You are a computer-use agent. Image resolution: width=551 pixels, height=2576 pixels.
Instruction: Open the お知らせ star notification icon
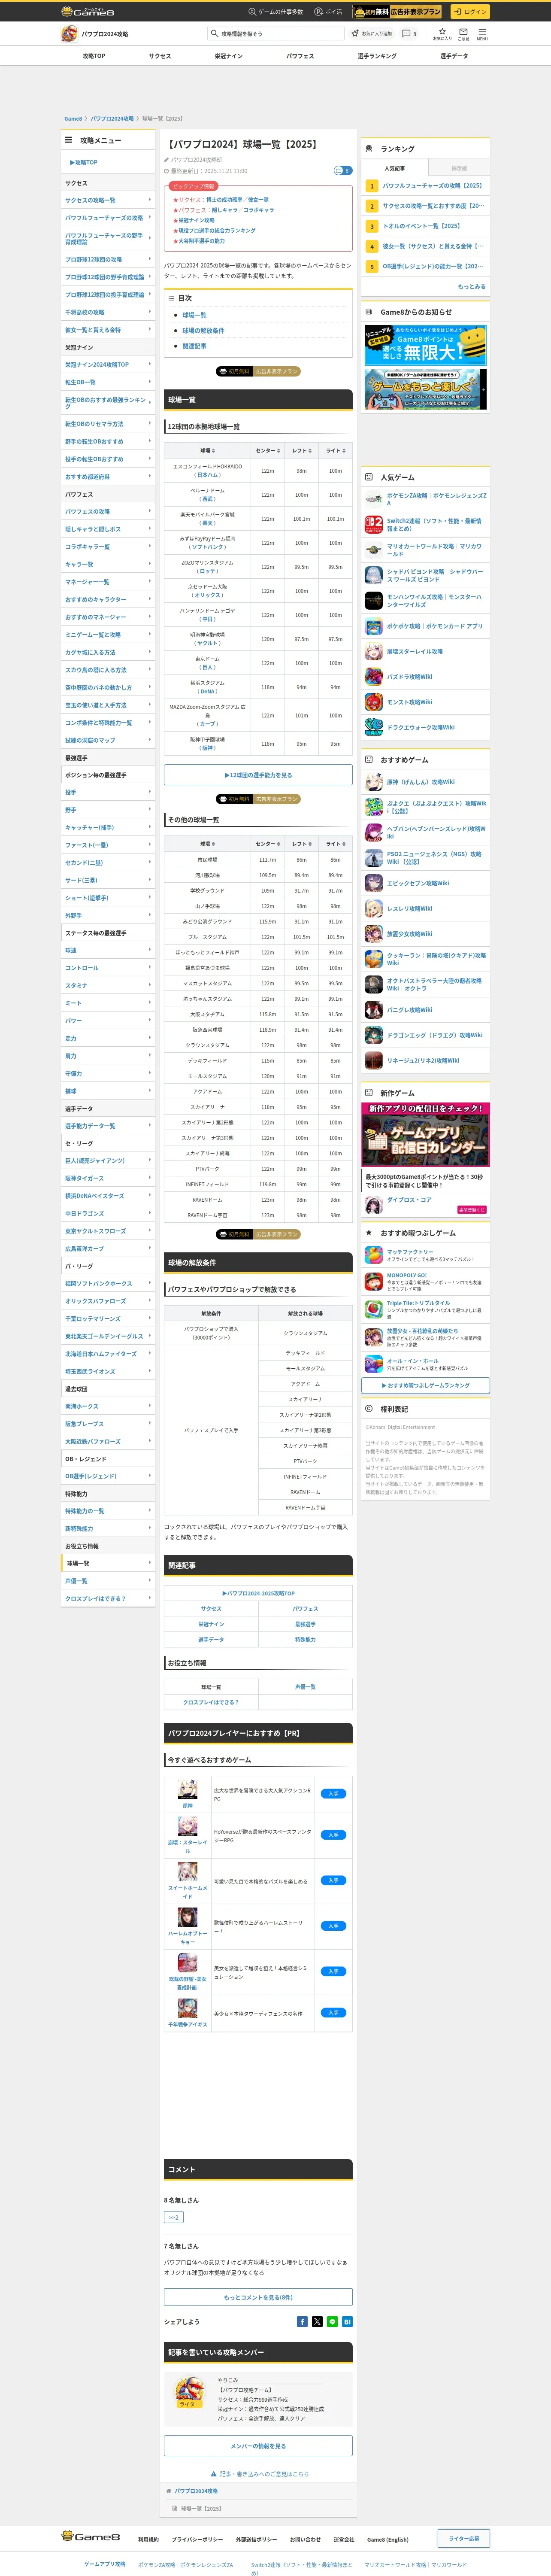[x=442, y=33]
